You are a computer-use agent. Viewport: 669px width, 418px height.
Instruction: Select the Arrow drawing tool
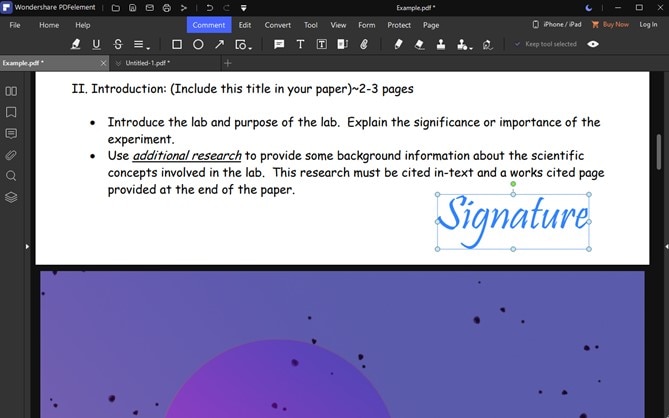pyautogui.click(x=219, y=44)
